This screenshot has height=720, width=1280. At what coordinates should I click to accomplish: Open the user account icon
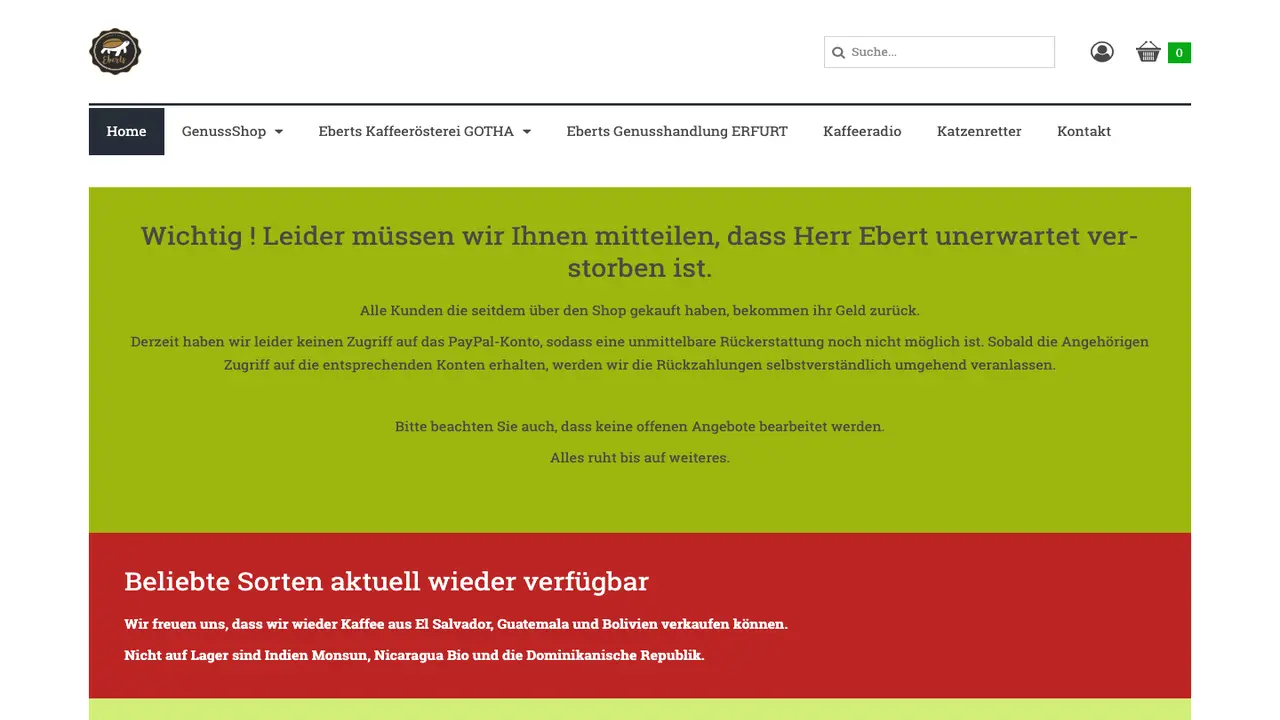[1102, 52]
